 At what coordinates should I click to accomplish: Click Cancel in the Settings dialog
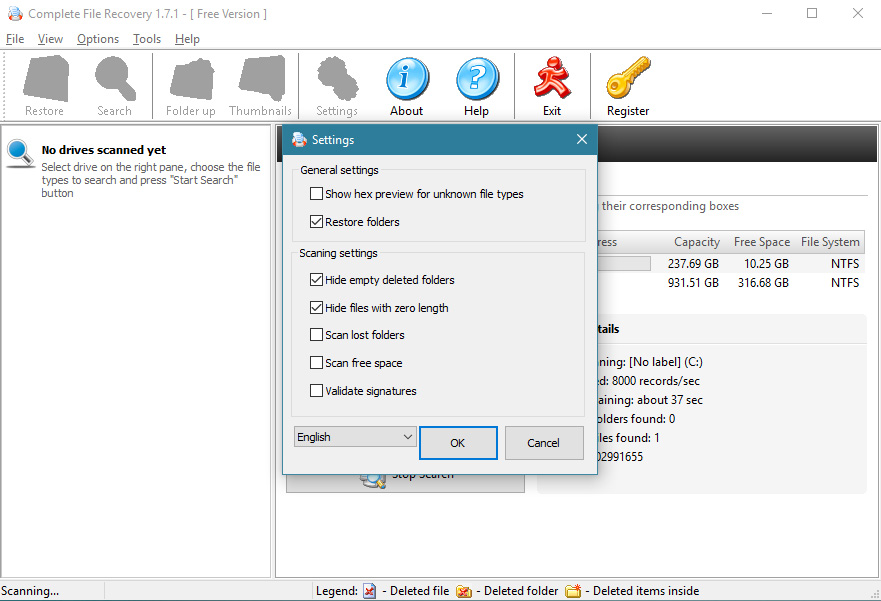pos(543,443)
